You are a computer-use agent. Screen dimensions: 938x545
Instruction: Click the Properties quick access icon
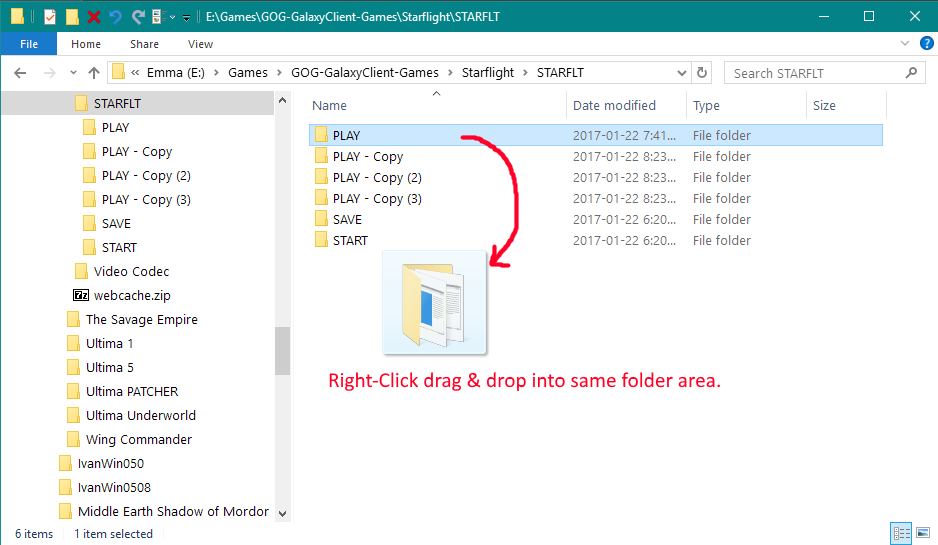point(50,17)
